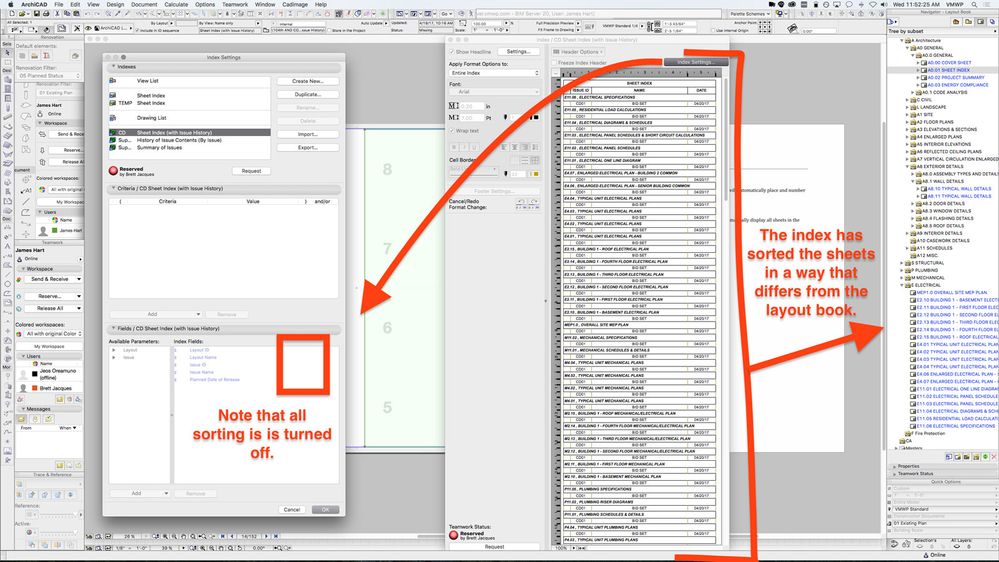Click the Messages inbox icon in Teamwork palette
This screenshot has width=999, height=562.
coord(22,419)
